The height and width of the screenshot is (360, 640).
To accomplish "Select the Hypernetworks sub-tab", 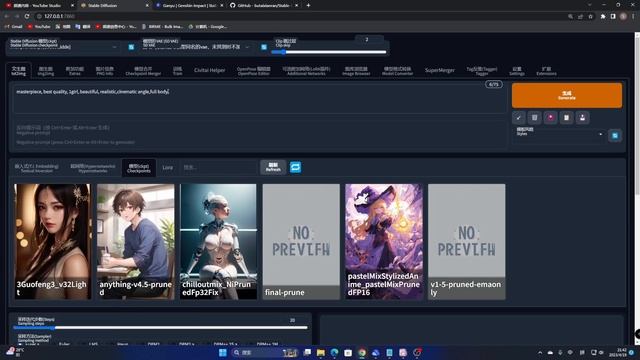I will point(93,168).
